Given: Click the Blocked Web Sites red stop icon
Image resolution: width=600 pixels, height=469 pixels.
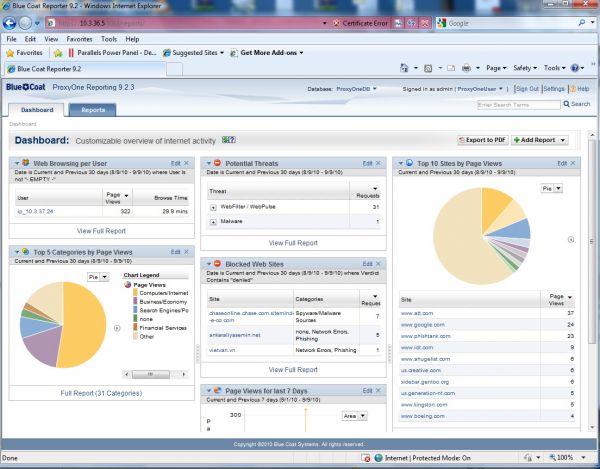Looking at the screenshot, I should (x=217, y=264).
